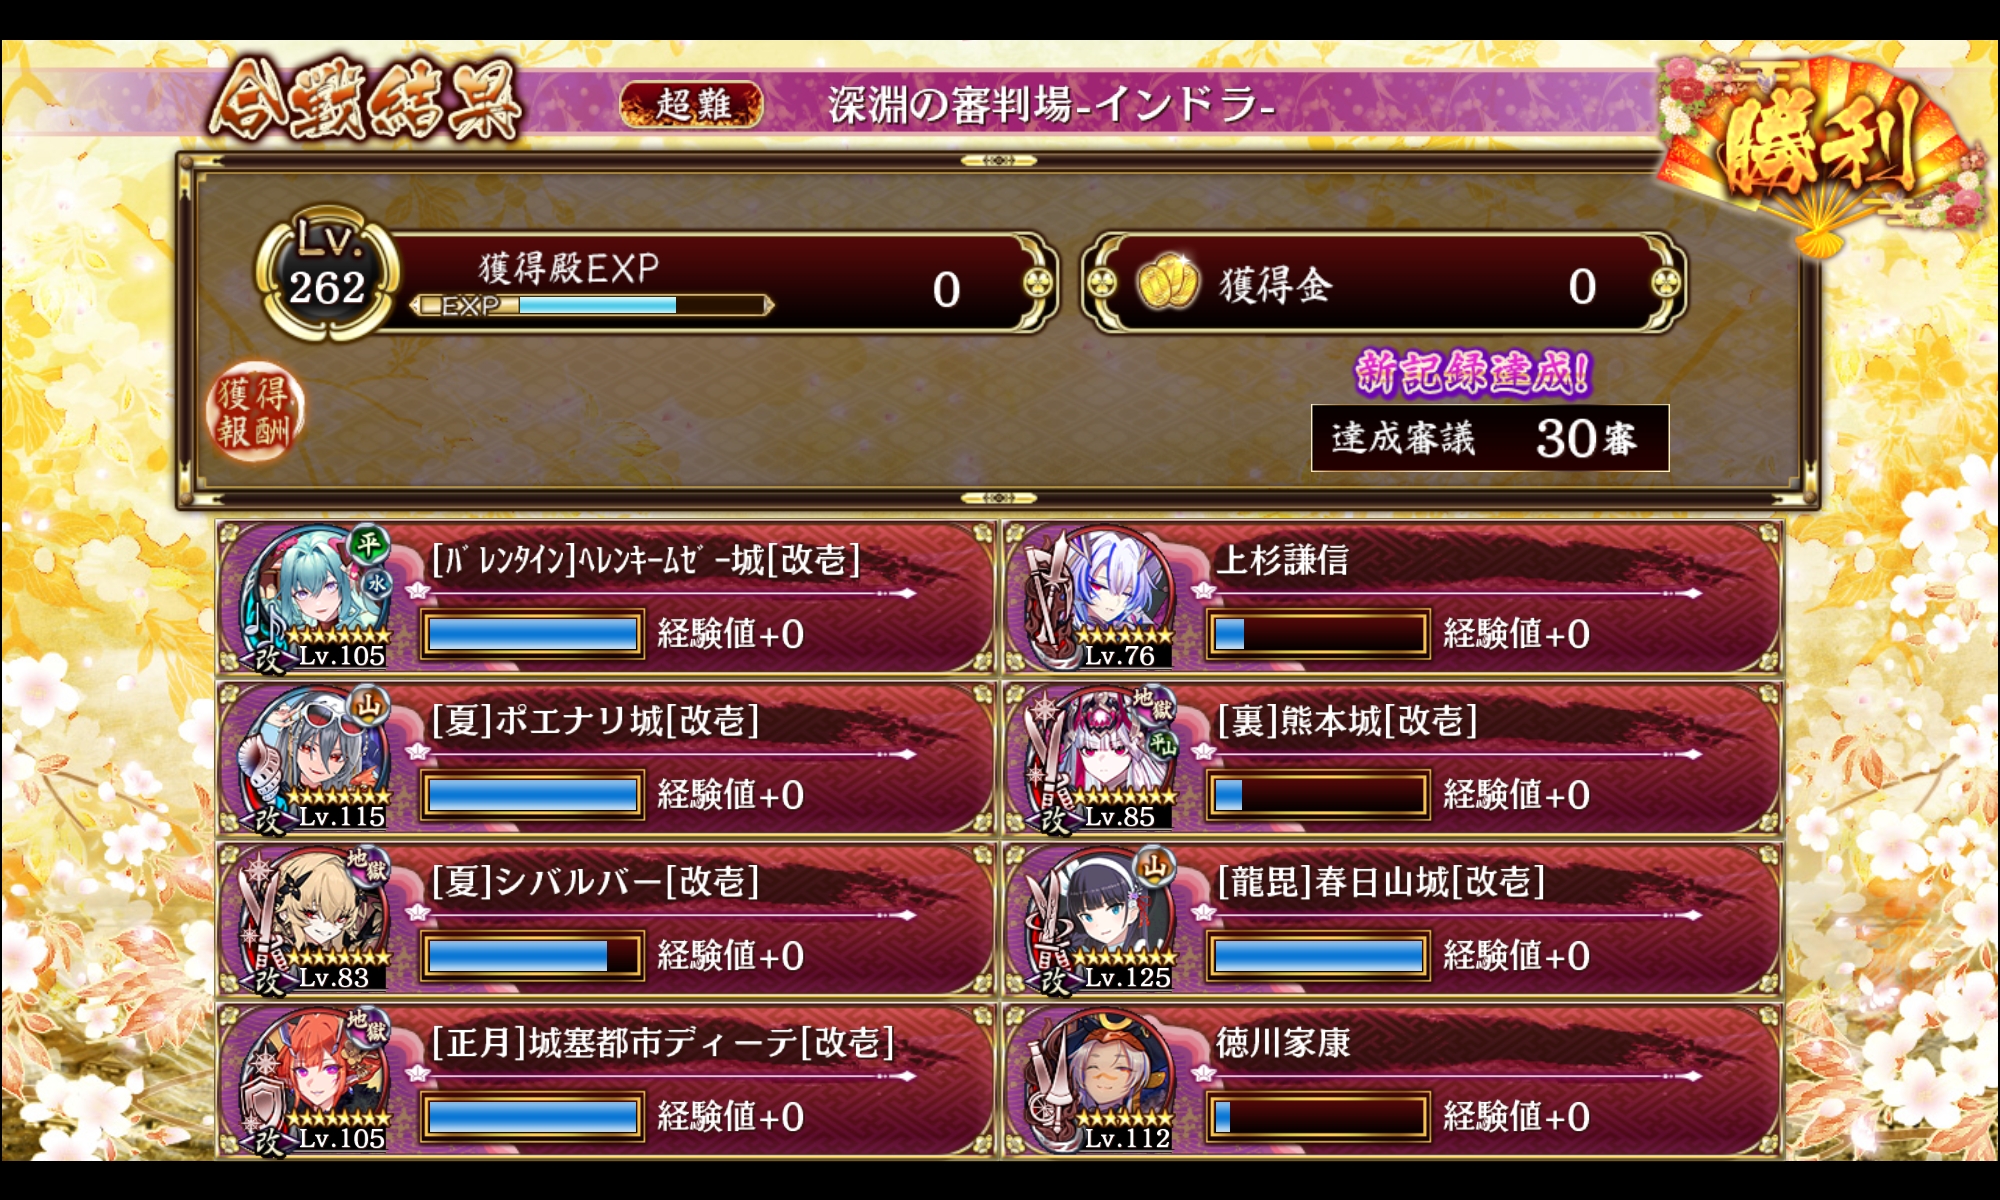Click the [裏]熊本城 character portrait
2000x1200 pixels.
point(1101,759)
